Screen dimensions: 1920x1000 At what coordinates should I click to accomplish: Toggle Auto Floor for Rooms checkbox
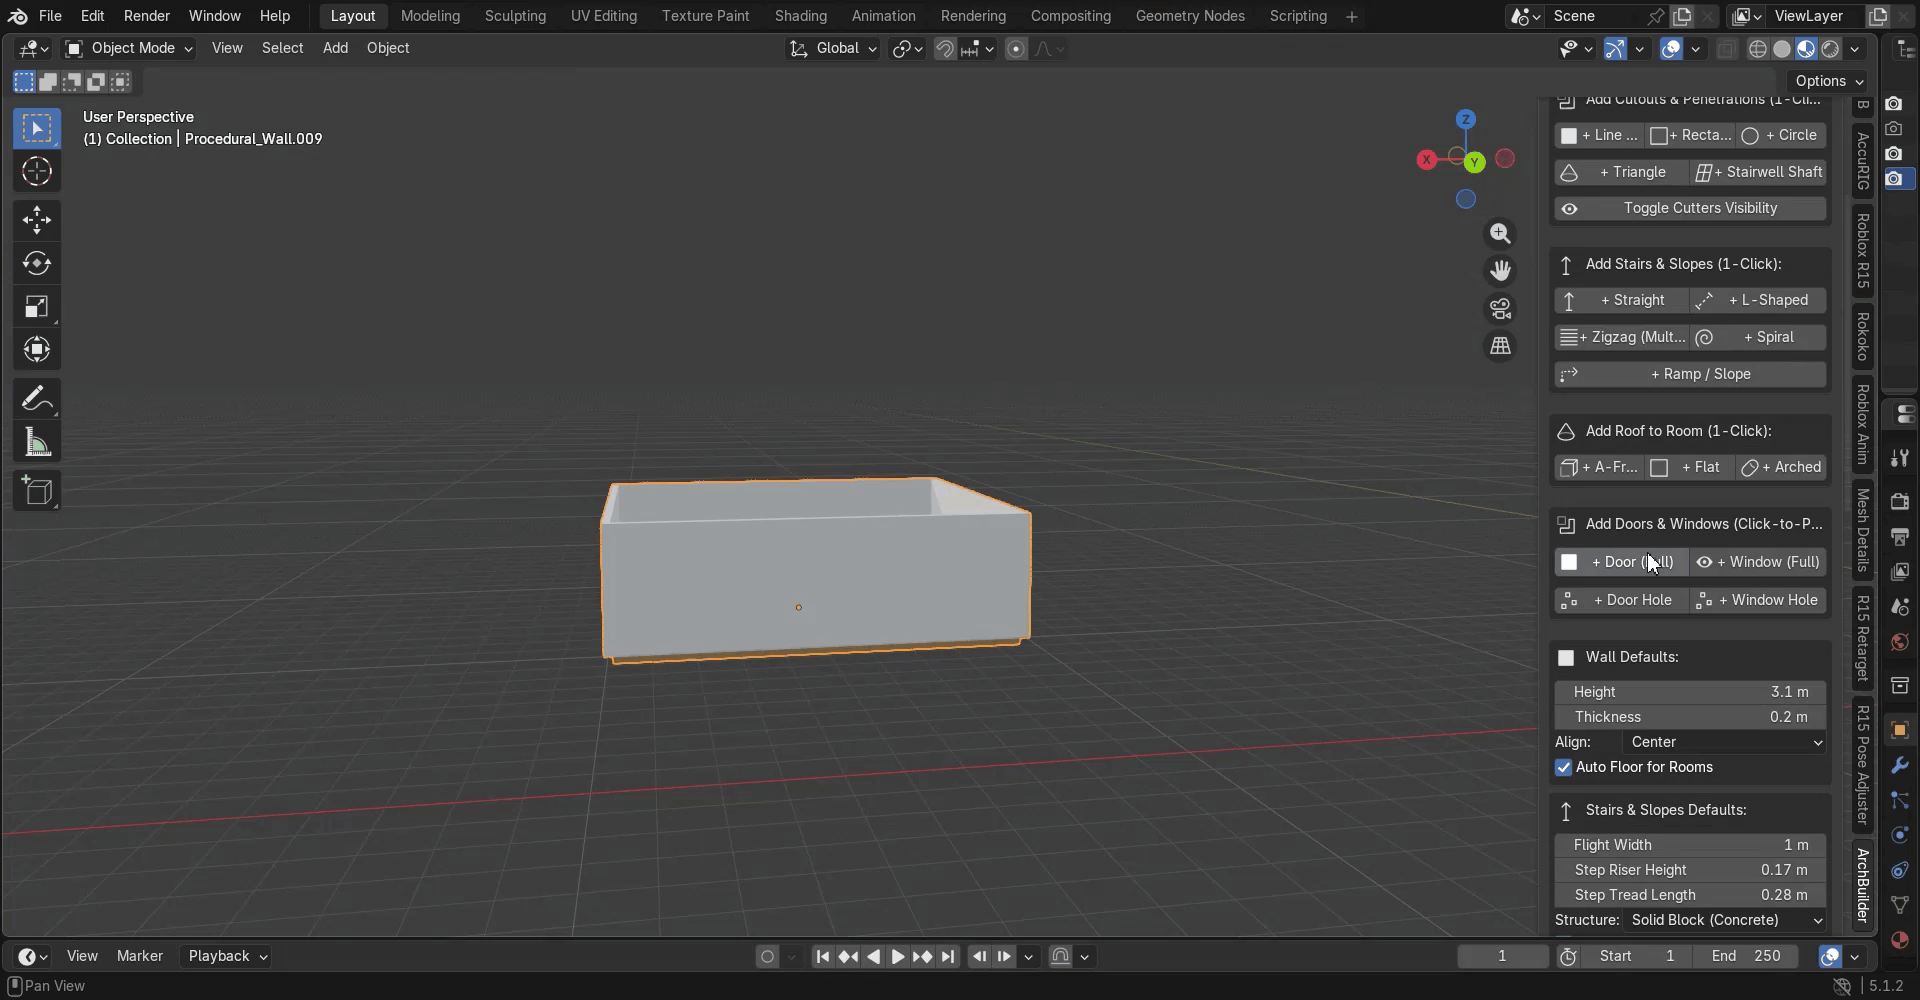pyautogui.click(x=1564, y=768)
